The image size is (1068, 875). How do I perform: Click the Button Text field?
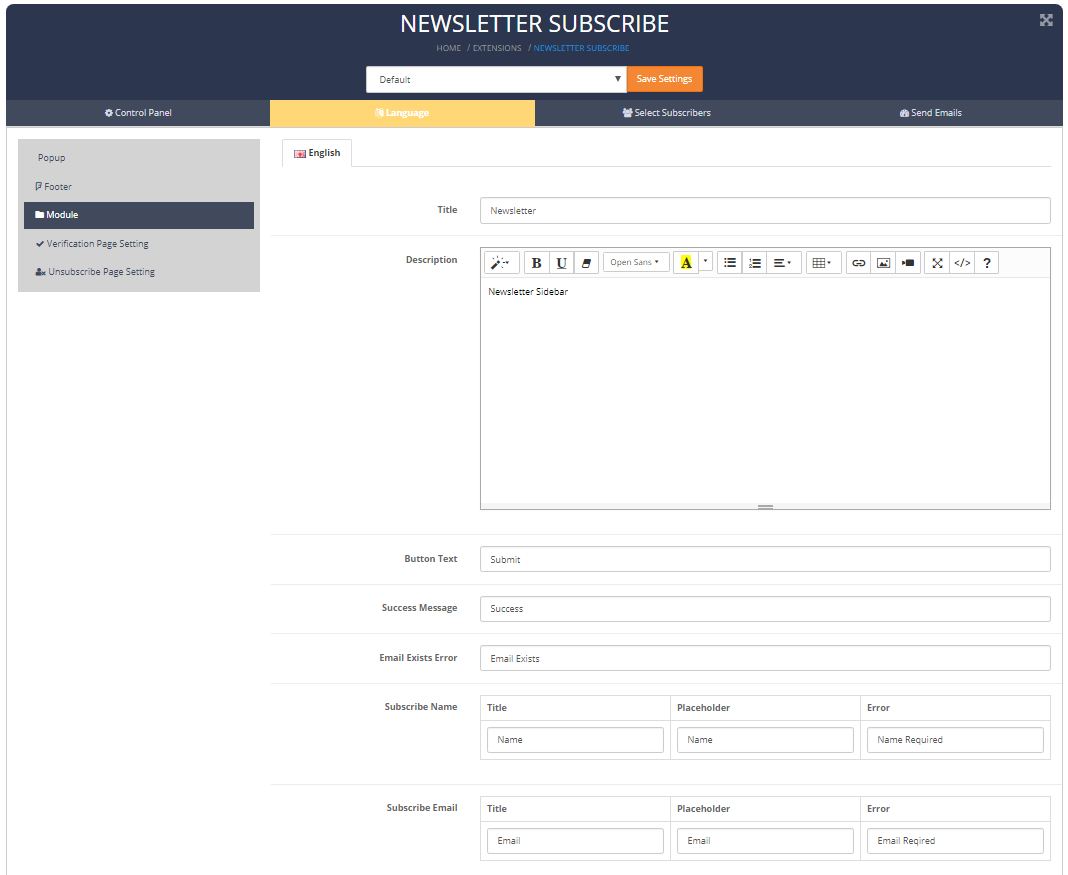point(765,559)
